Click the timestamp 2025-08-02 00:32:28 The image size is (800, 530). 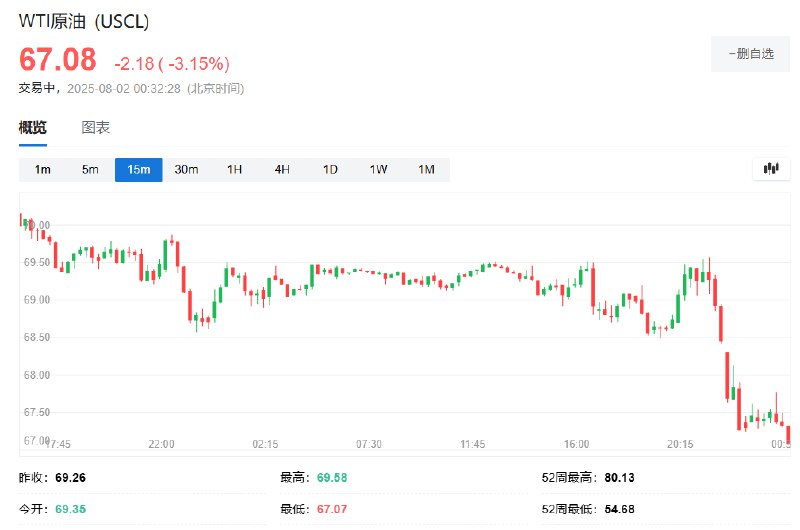(124, 89)
